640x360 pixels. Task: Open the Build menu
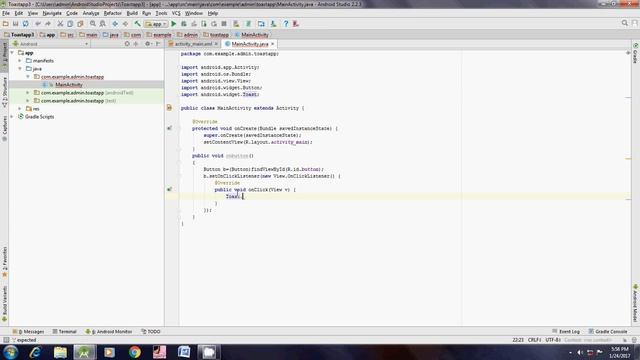click(x=132, y=13)
